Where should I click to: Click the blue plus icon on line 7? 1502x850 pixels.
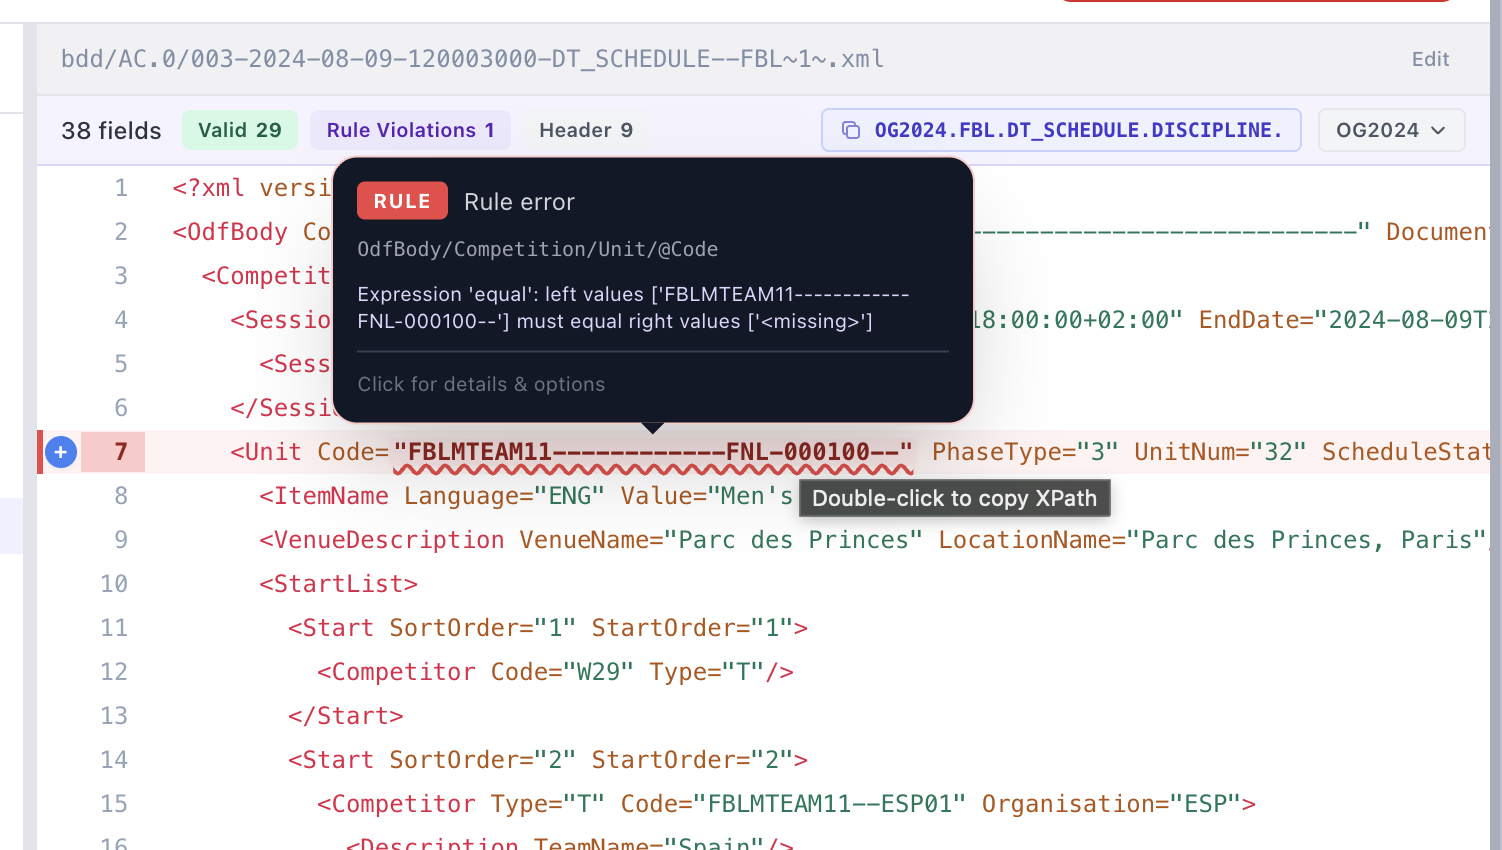pos(61,452)
